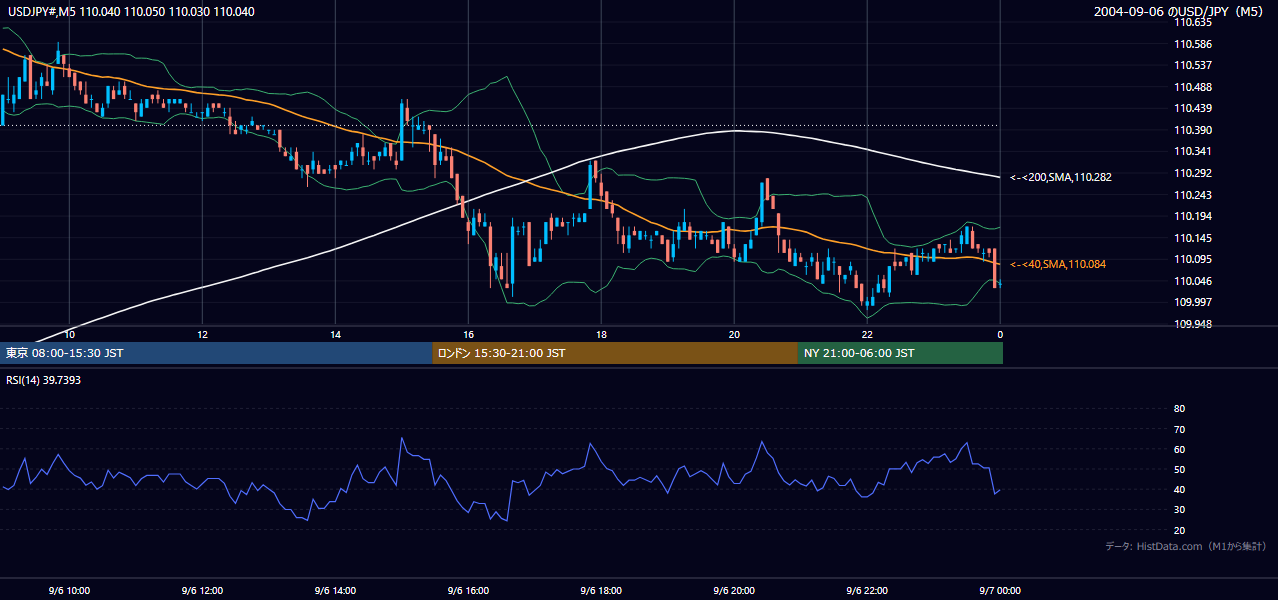Image resolution: width=1278 pixels, height=600 pixels.
Task: Click hour tick 18 under the price chart
Action: 601,334
